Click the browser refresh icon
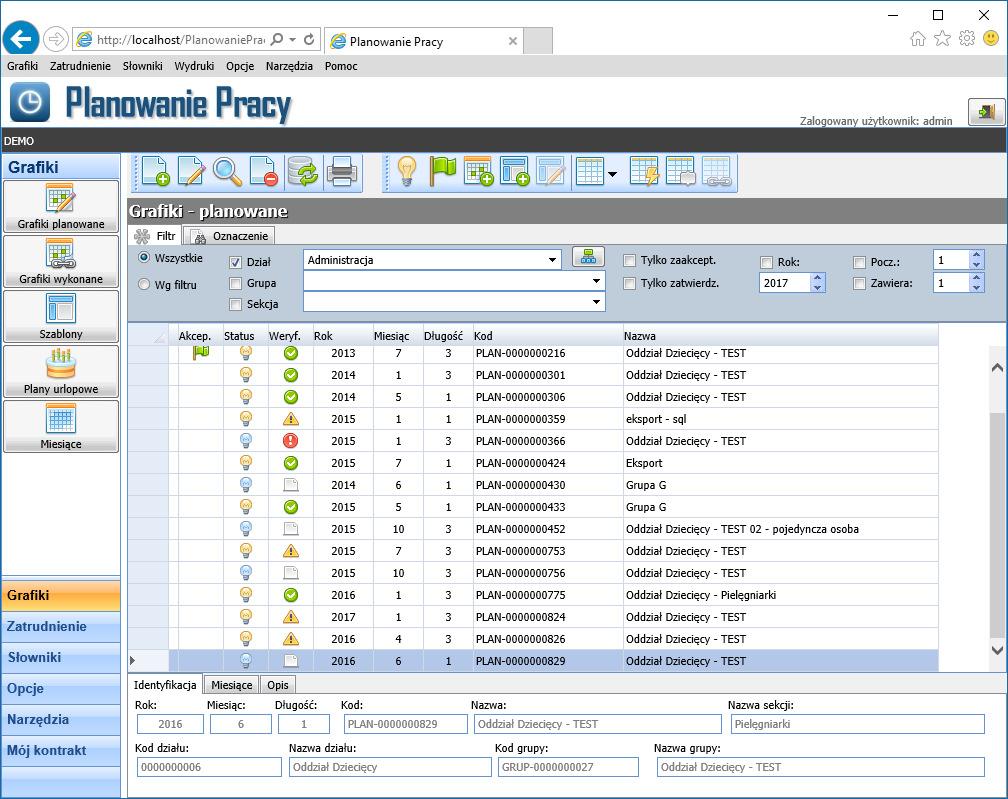Viewport: 1008px width, 799px height. click(x=309, y=40)
